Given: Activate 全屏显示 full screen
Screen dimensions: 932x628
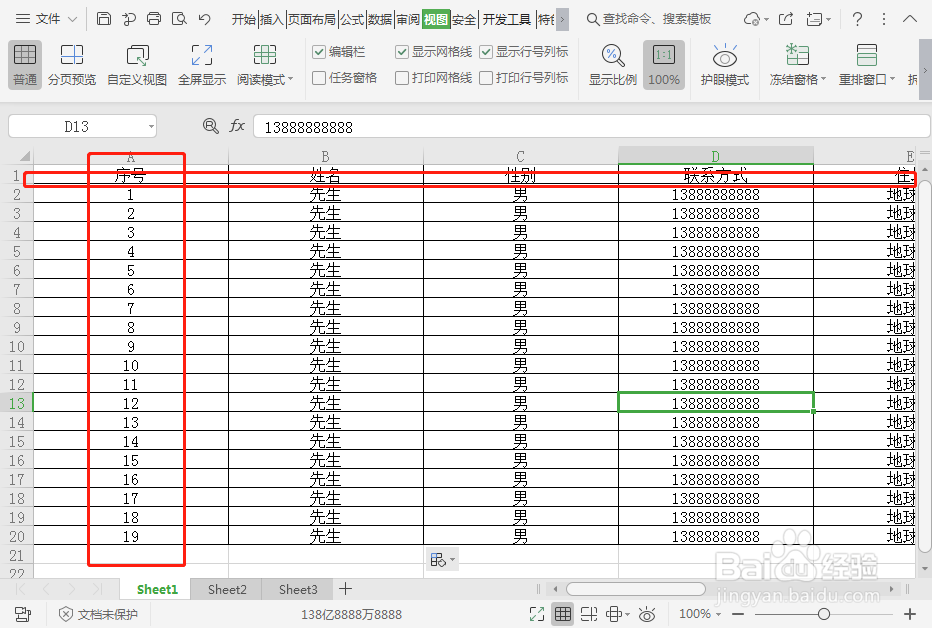Looking at the screenshot, I should click(x=202, y=65).
